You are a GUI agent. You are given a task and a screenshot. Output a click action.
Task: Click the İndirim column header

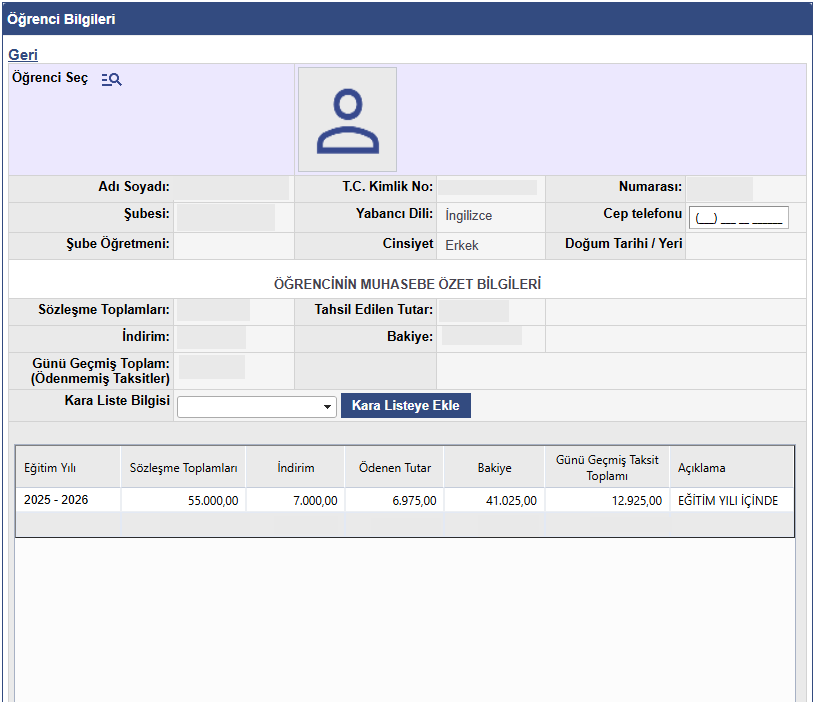(295, 468)
